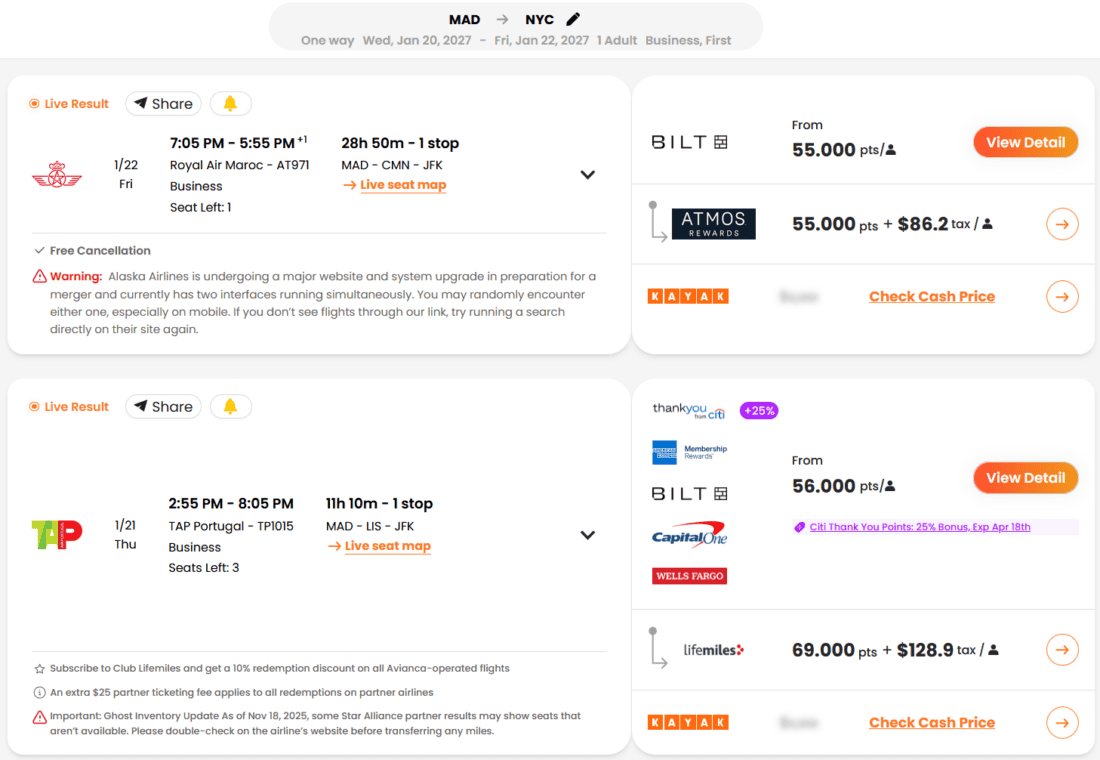1100x760 pixels.
Task: Toggle price alert bell for Royal Air Maroc flight
Action: (230, 104)
